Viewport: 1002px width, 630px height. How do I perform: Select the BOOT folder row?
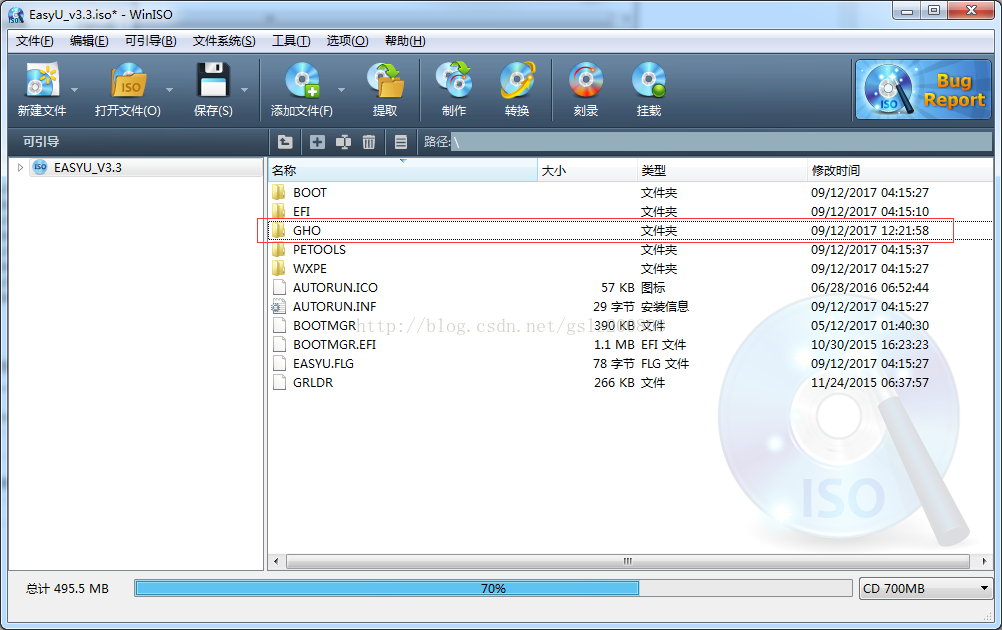pos(629,192)
